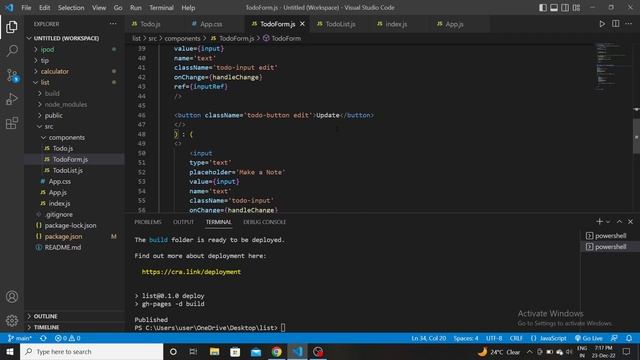This screenshot has height=360, width=640.
Task: Click the code minimap preview
Action: 611,66
